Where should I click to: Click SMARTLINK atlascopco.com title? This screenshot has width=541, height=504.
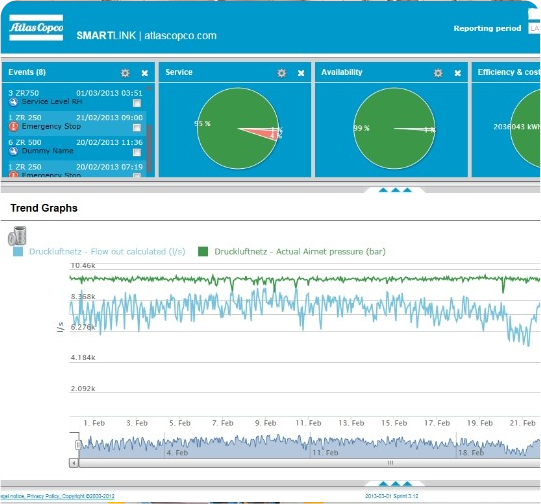[x=147, y=36]
